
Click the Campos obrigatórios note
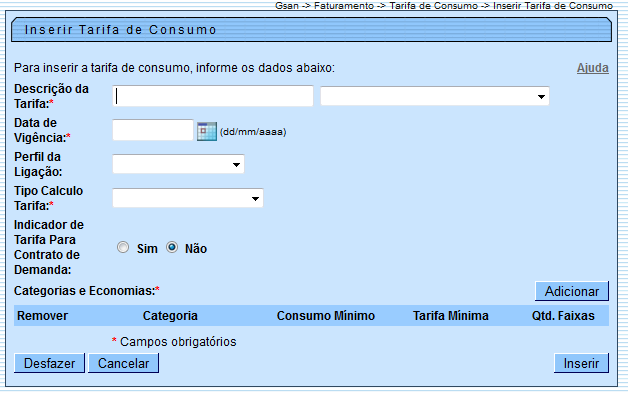tap(178, 342)
